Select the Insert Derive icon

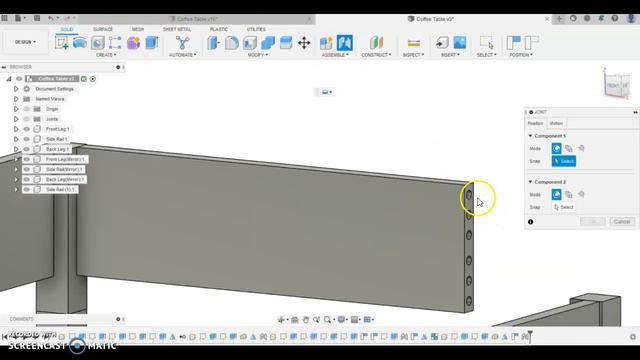tap(442, 42)
